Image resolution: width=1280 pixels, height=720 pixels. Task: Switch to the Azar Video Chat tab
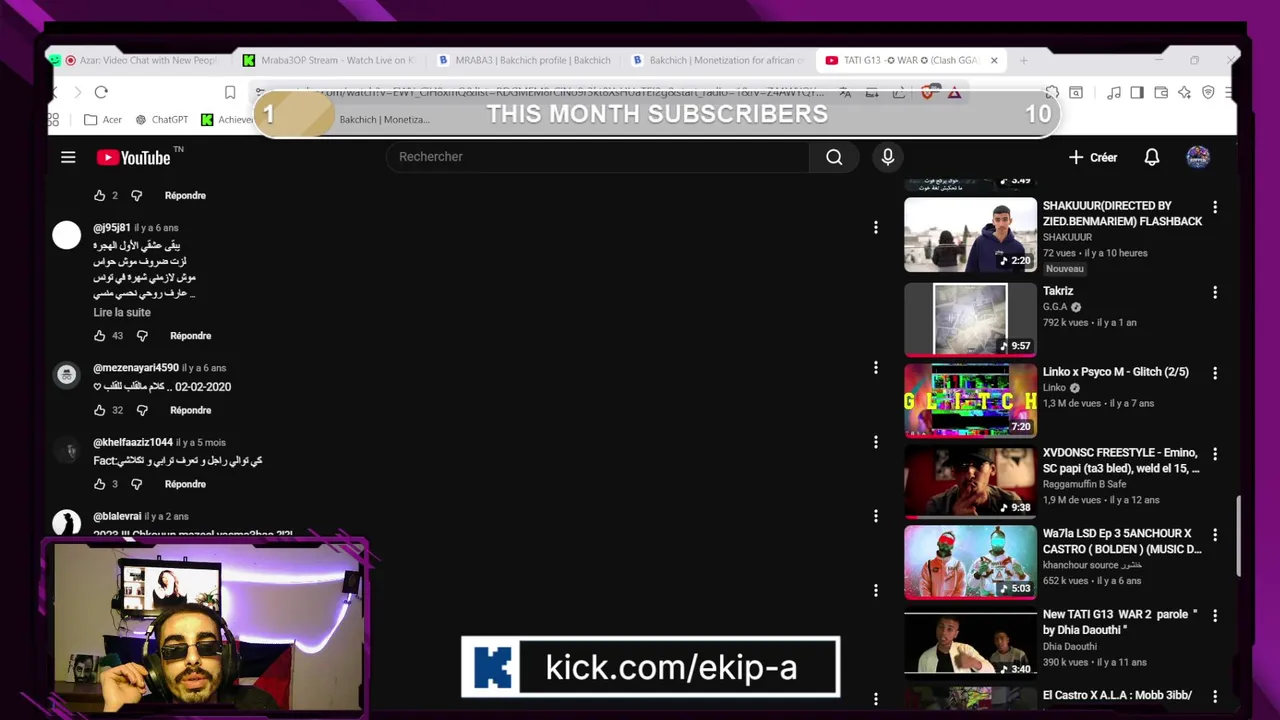pyautogui.click(x=136, y=60)
